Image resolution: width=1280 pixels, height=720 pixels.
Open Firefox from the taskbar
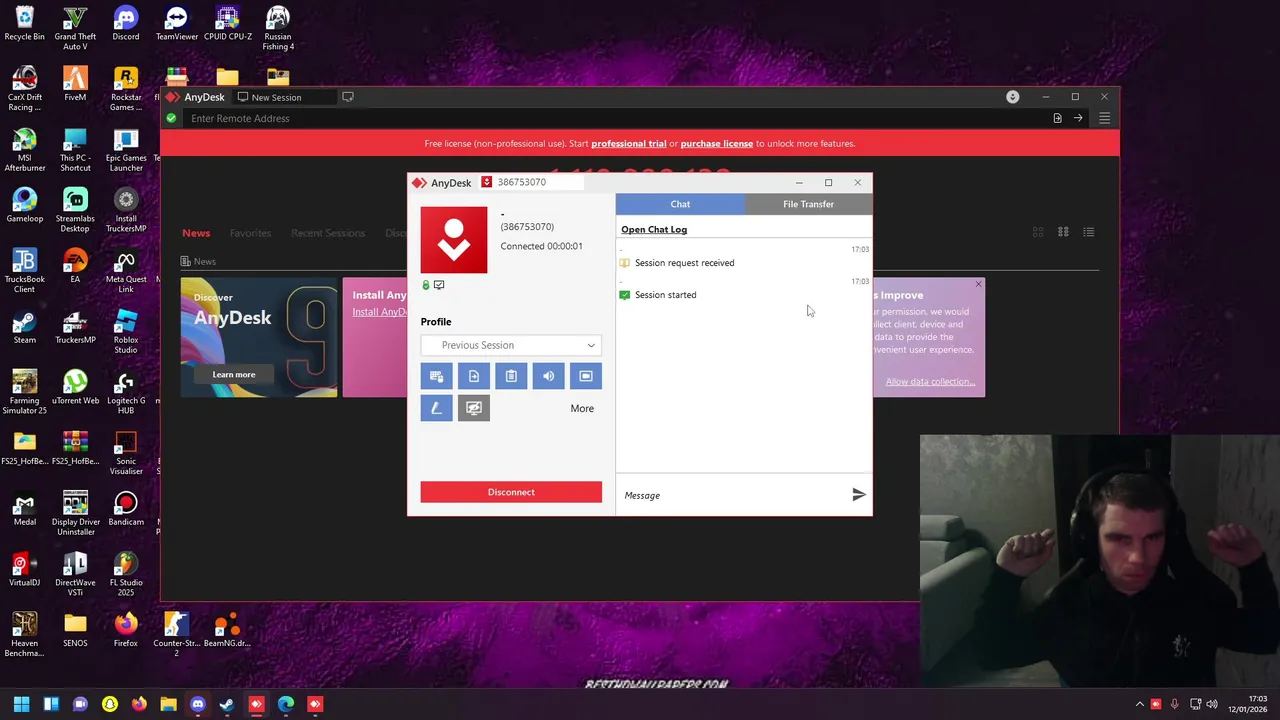coord(139,704)
